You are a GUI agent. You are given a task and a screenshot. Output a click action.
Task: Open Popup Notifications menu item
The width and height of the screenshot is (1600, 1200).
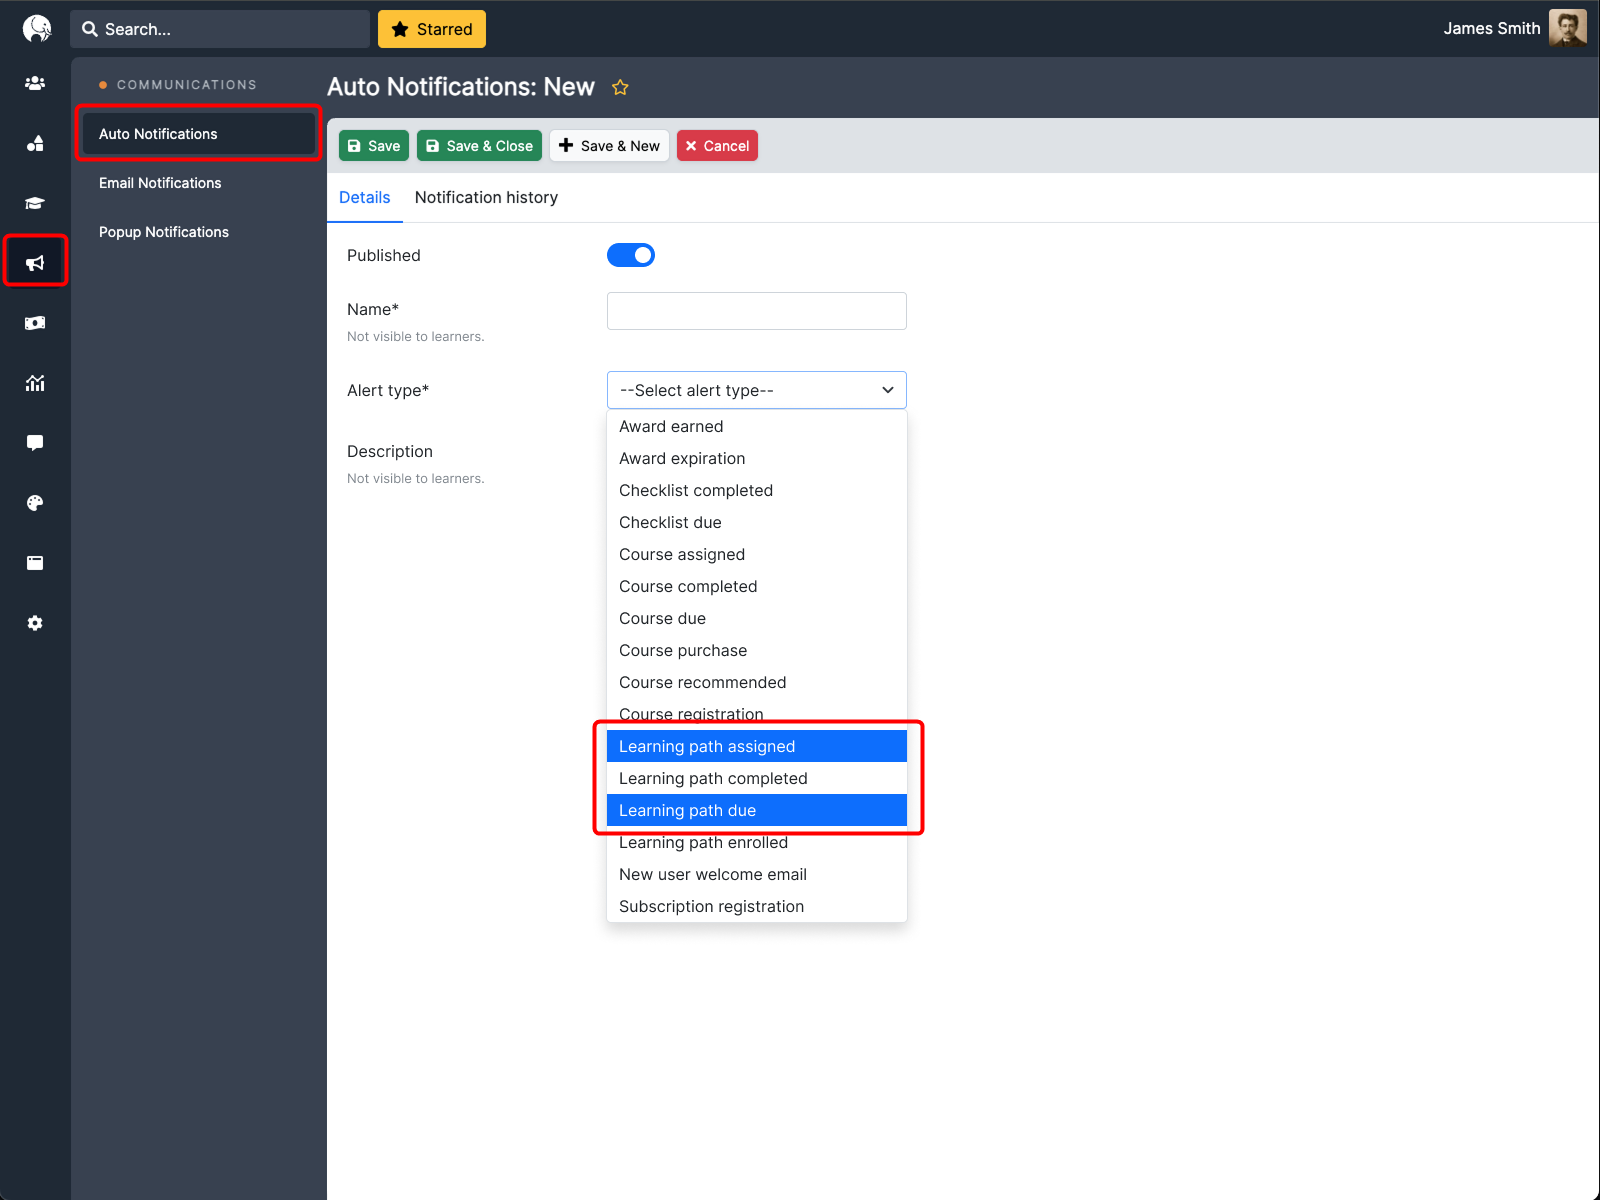[164, 232]
